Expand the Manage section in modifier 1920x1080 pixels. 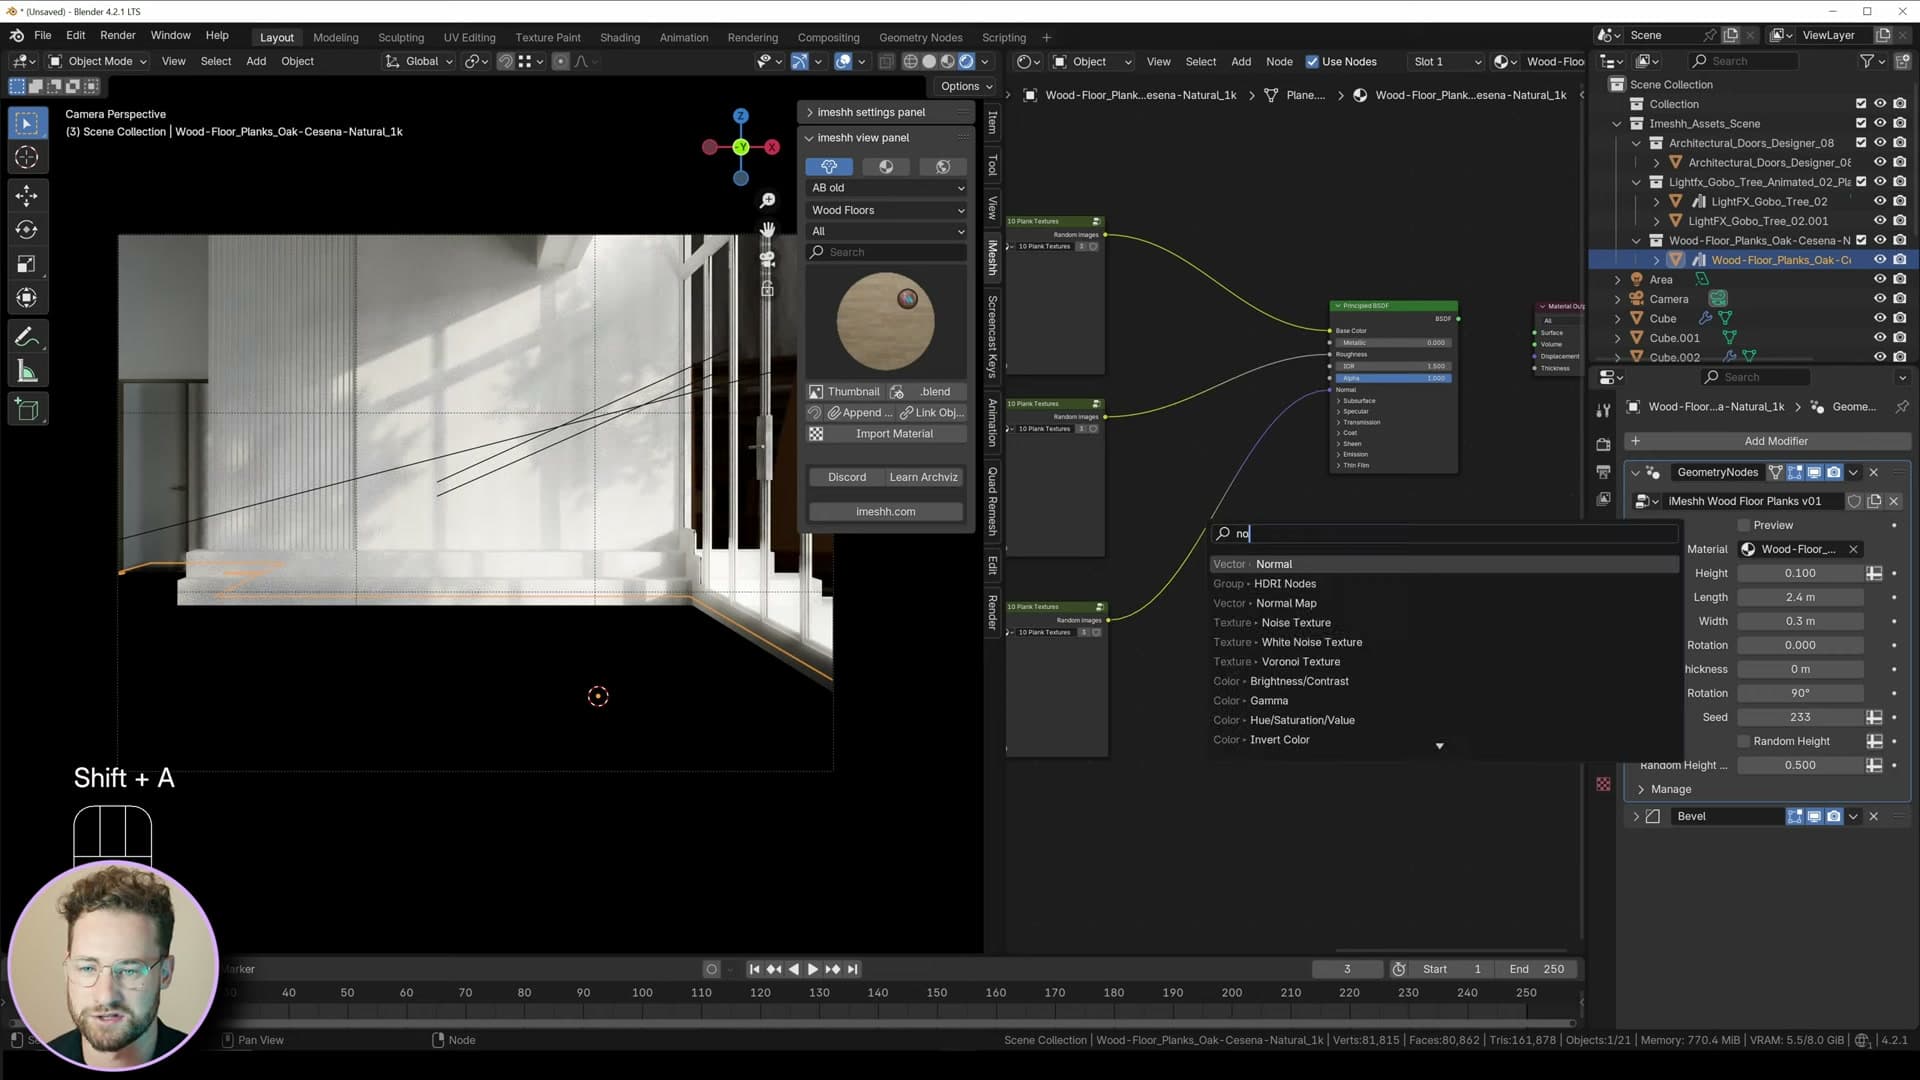1641,790
